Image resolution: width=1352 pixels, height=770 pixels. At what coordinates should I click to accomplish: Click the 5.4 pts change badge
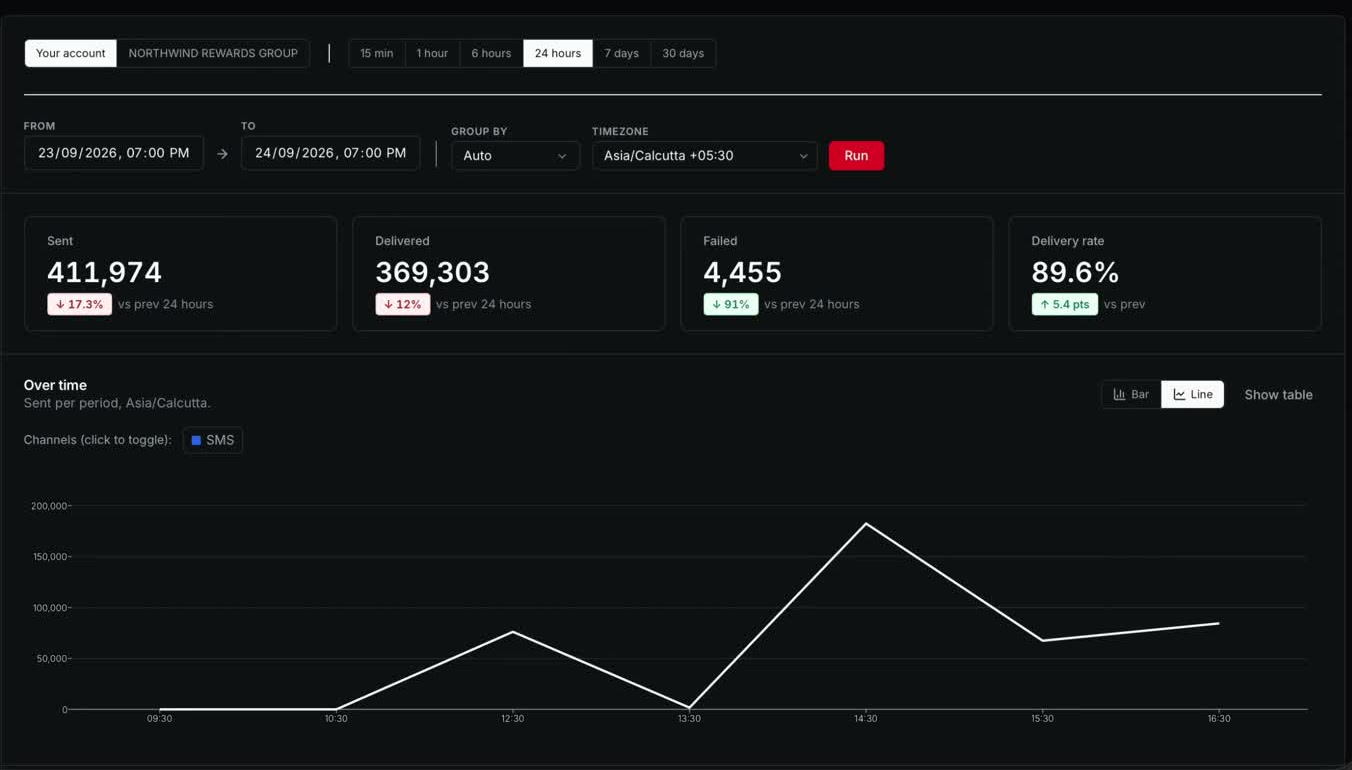pyautogui.click(x=1065, y=304)
